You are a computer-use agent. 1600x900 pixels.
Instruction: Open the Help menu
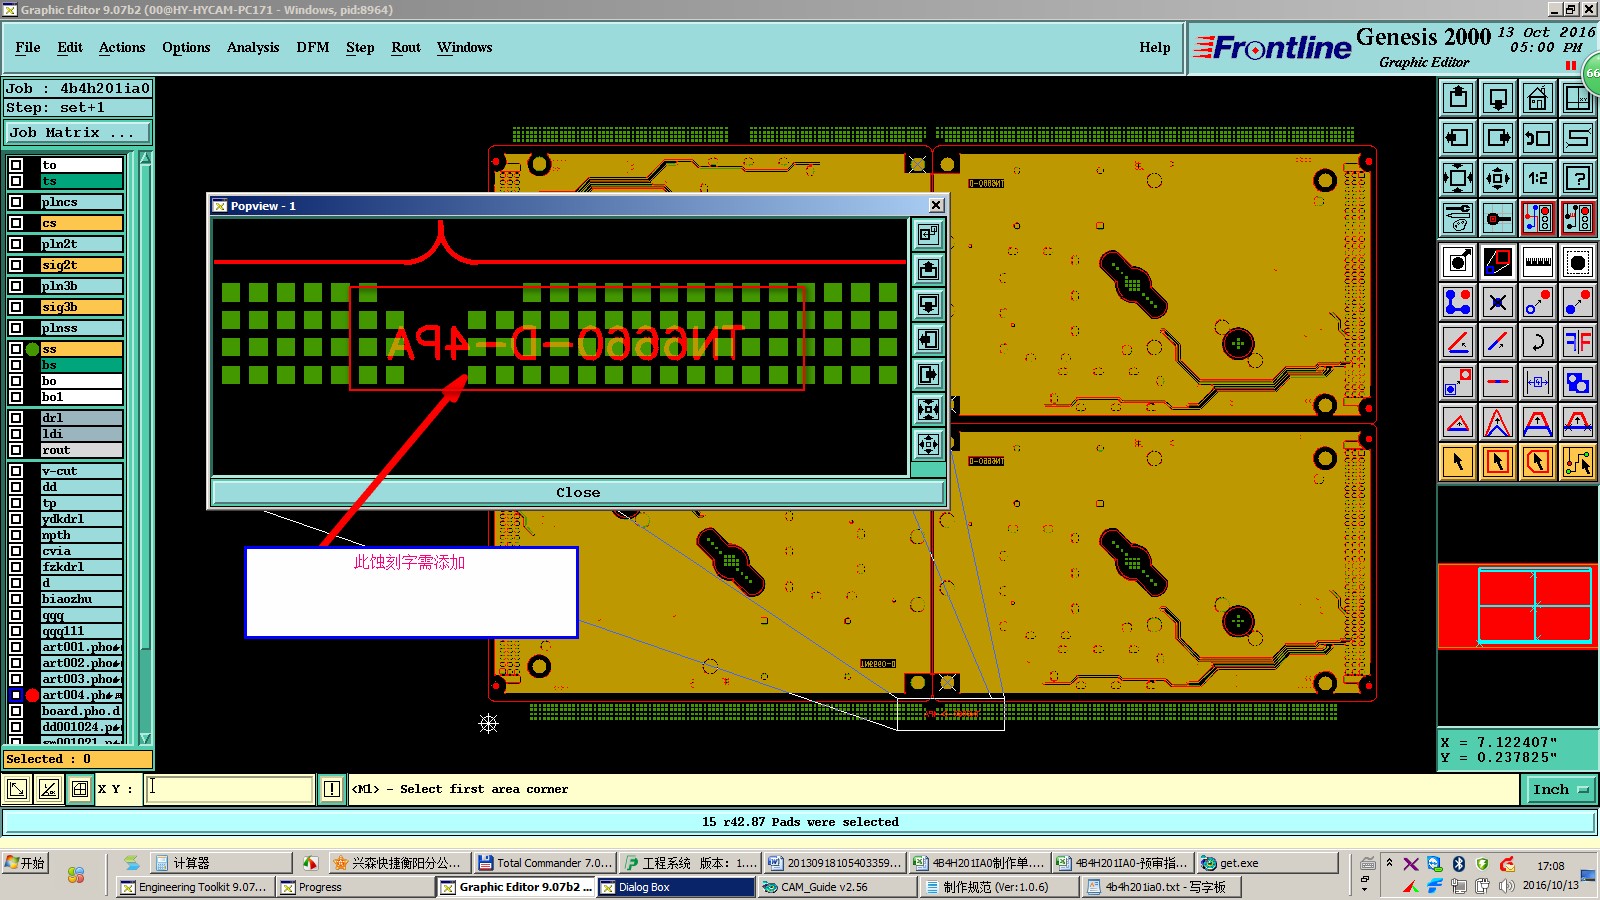1155,47
